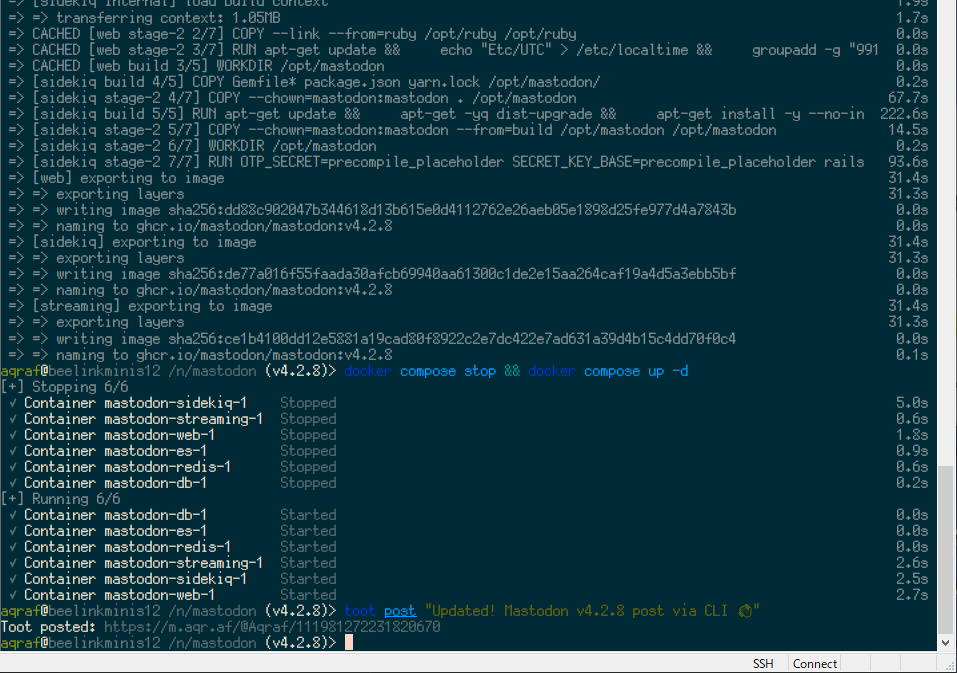Click "Stopped" status of mastodon-db-1
The height and width of the screenshot is (673, 957).
pyautogui.click(x=308, y=483)
